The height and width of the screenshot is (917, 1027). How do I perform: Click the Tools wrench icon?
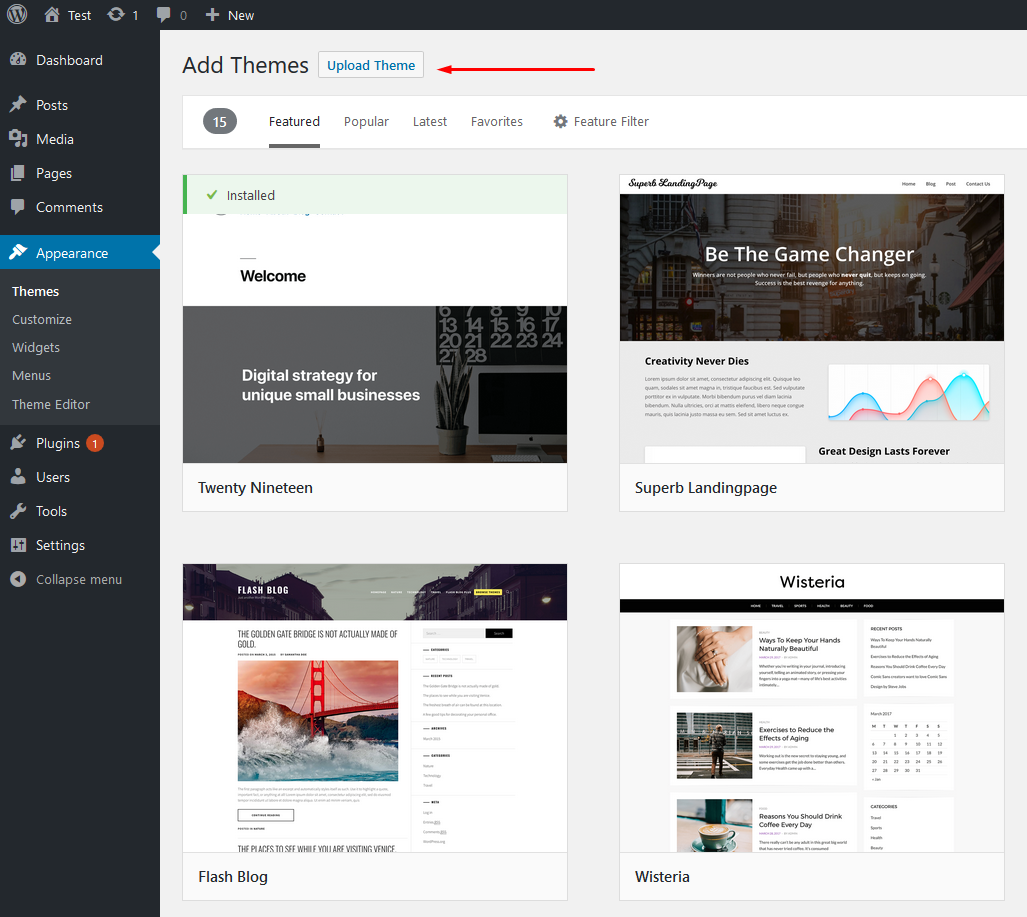[18, 511]
